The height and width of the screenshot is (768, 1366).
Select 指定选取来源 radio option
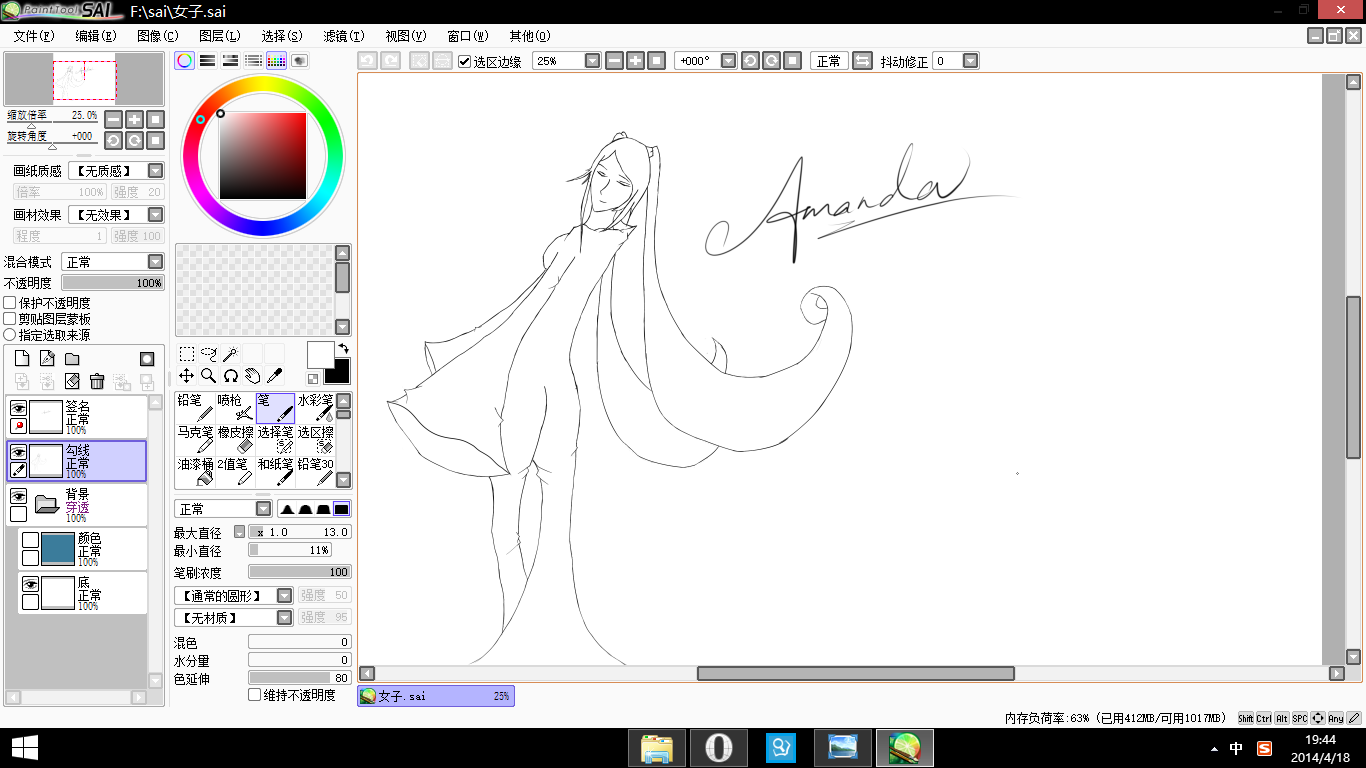[x=10, y=335]
